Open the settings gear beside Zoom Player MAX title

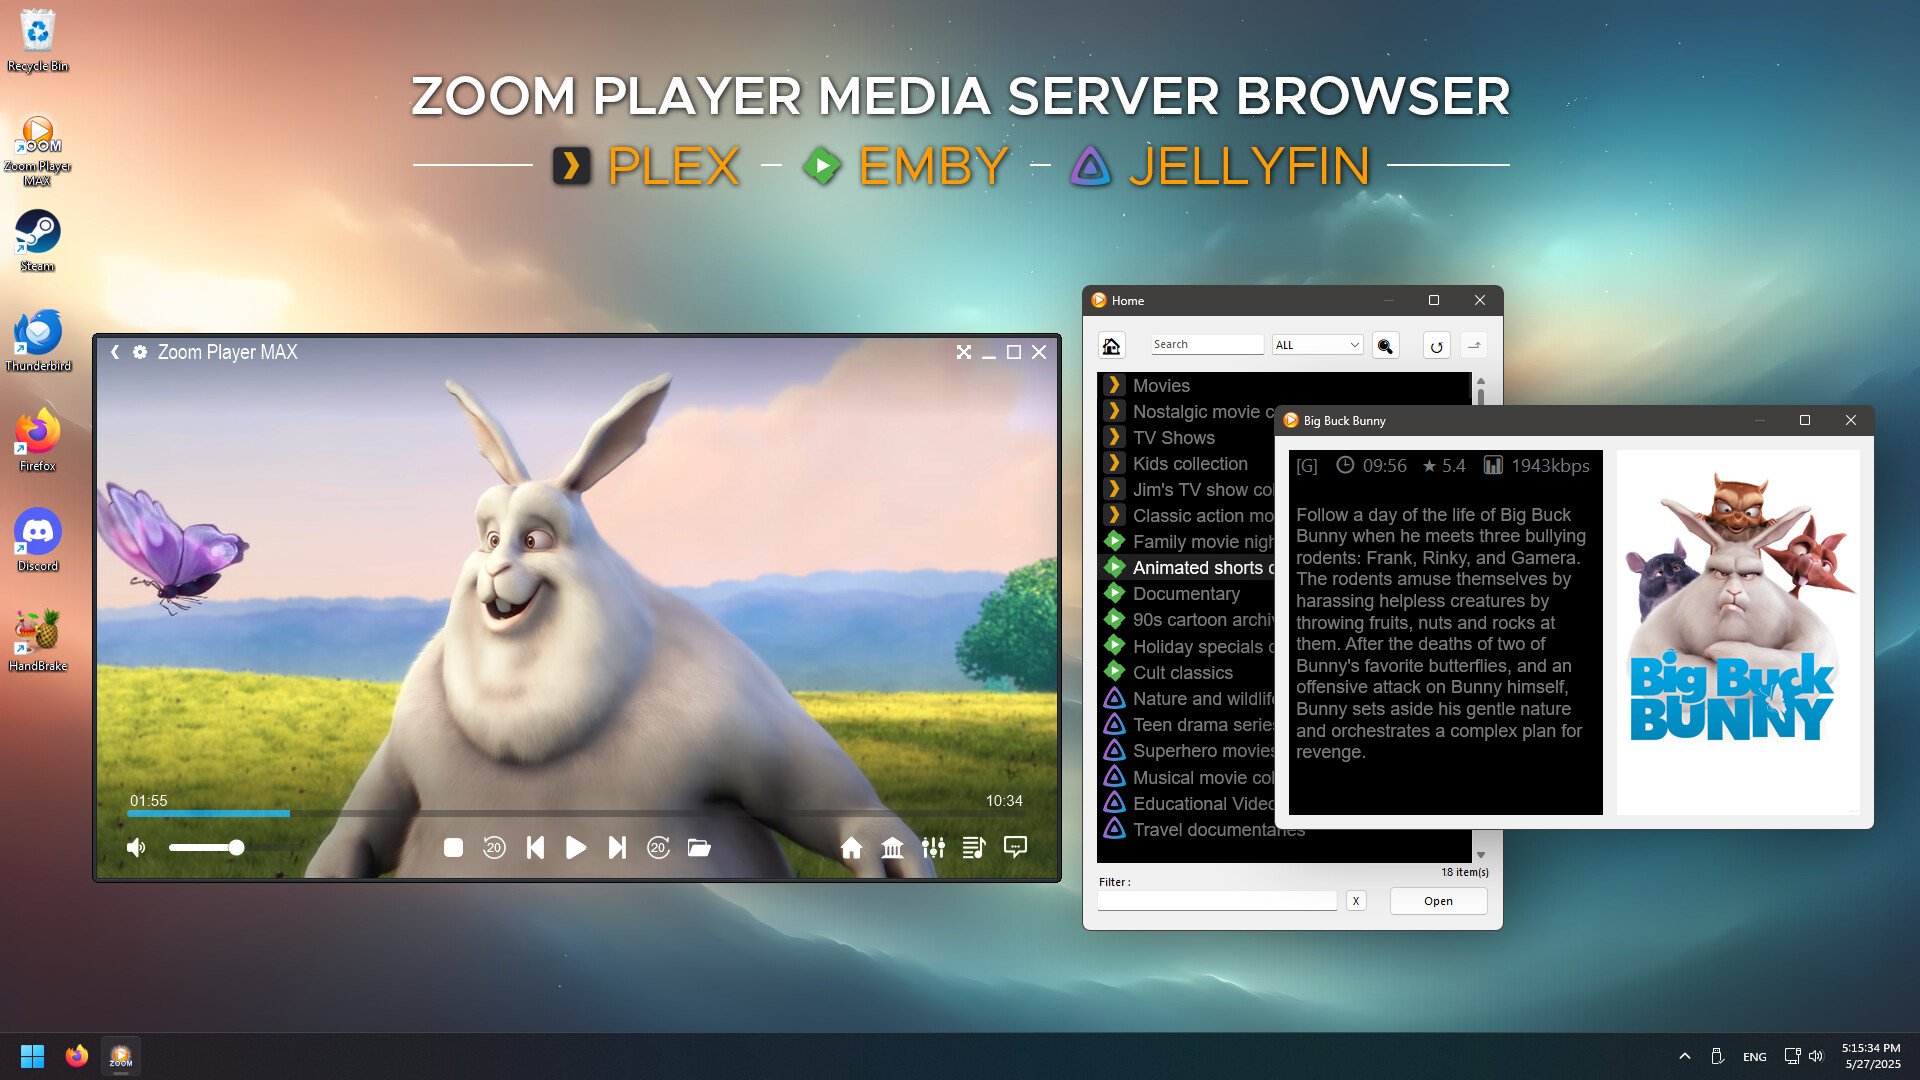(140, 352)
